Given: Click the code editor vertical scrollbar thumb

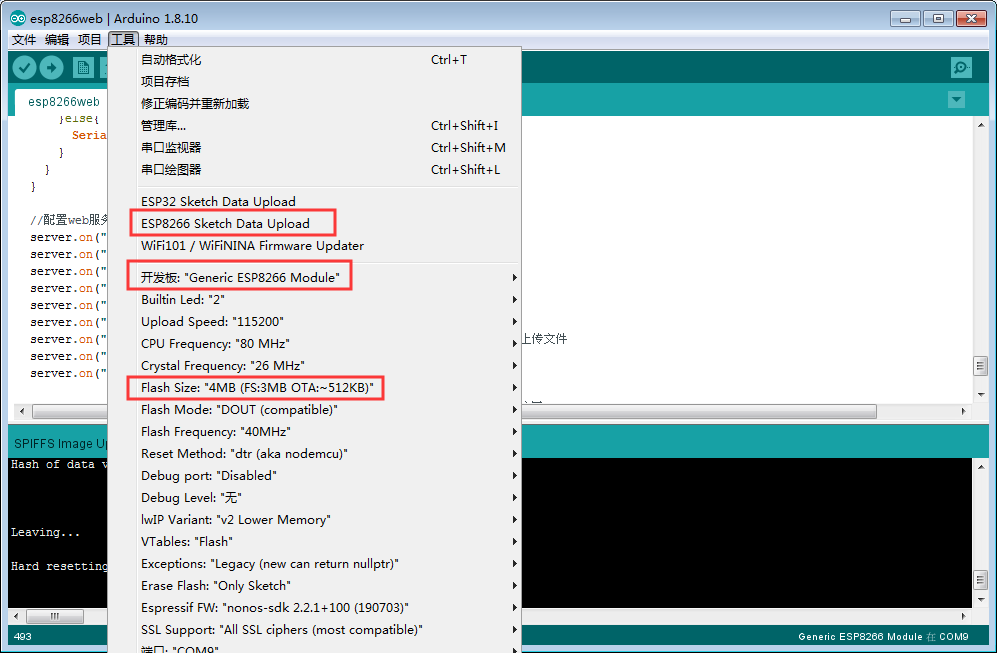Looking at the screenshot, I should (x=980, y=366).
